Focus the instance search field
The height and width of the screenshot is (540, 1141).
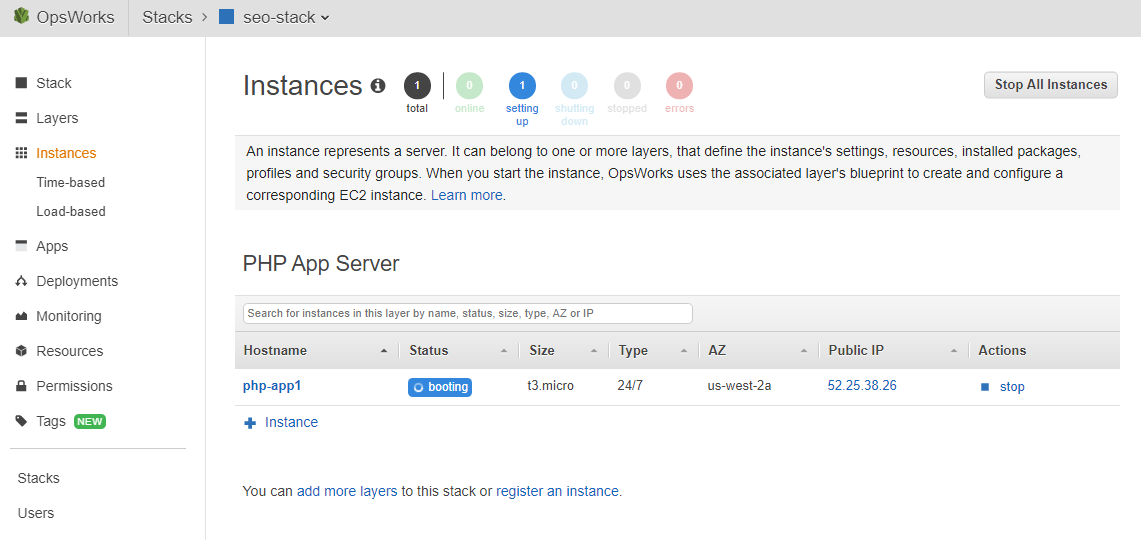point(468,314)
